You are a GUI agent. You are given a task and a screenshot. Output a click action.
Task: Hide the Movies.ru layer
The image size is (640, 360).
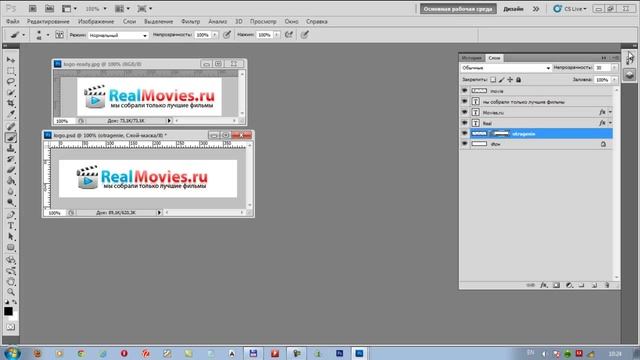(x=464, y=112)
